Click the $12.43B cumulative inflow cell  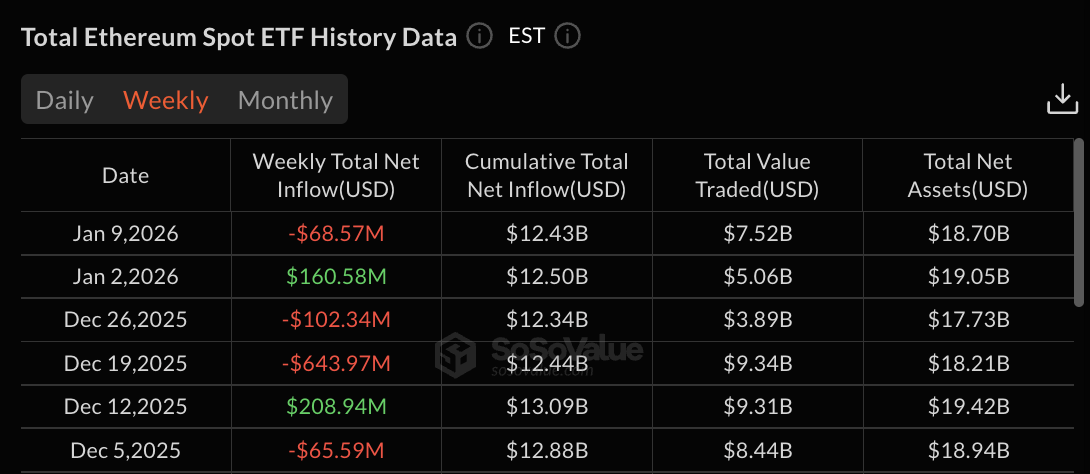point(547,234)
